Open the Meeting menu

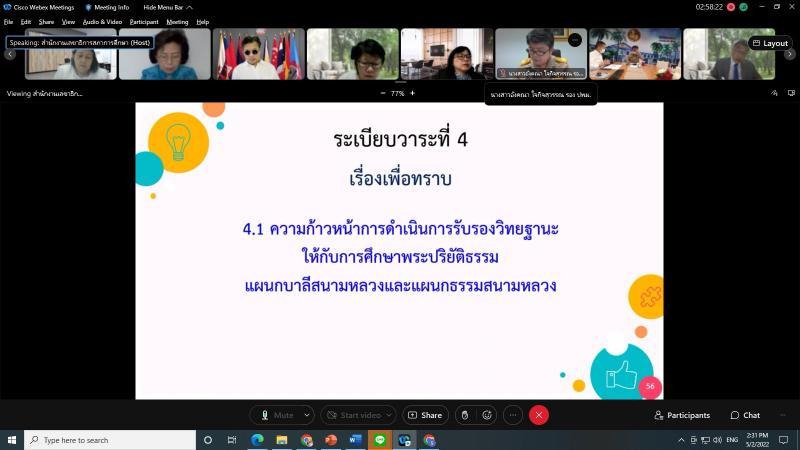[177, 22]
